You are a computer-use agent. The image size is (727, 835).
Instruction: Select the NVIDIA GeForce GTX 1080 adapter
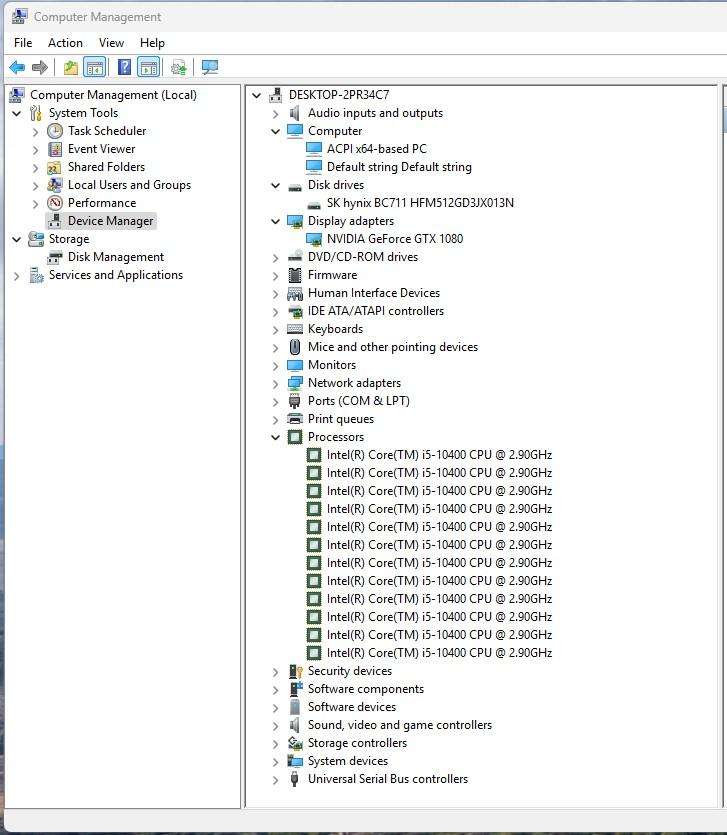click(394, 239)
